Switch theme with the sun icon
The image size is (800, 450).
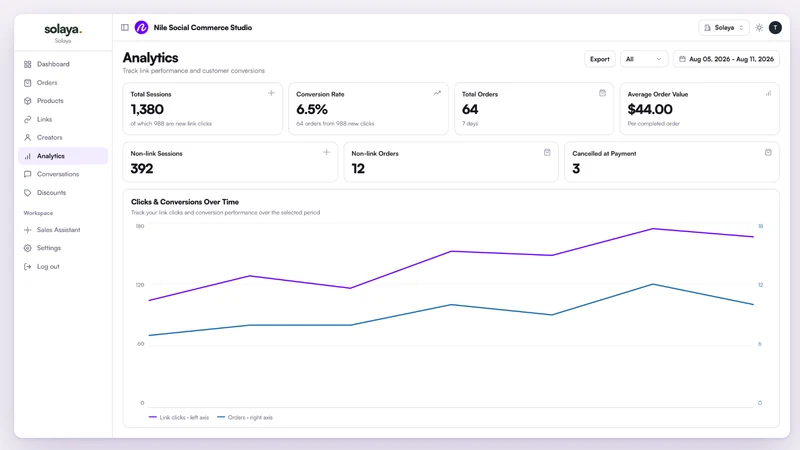(759, 28)
